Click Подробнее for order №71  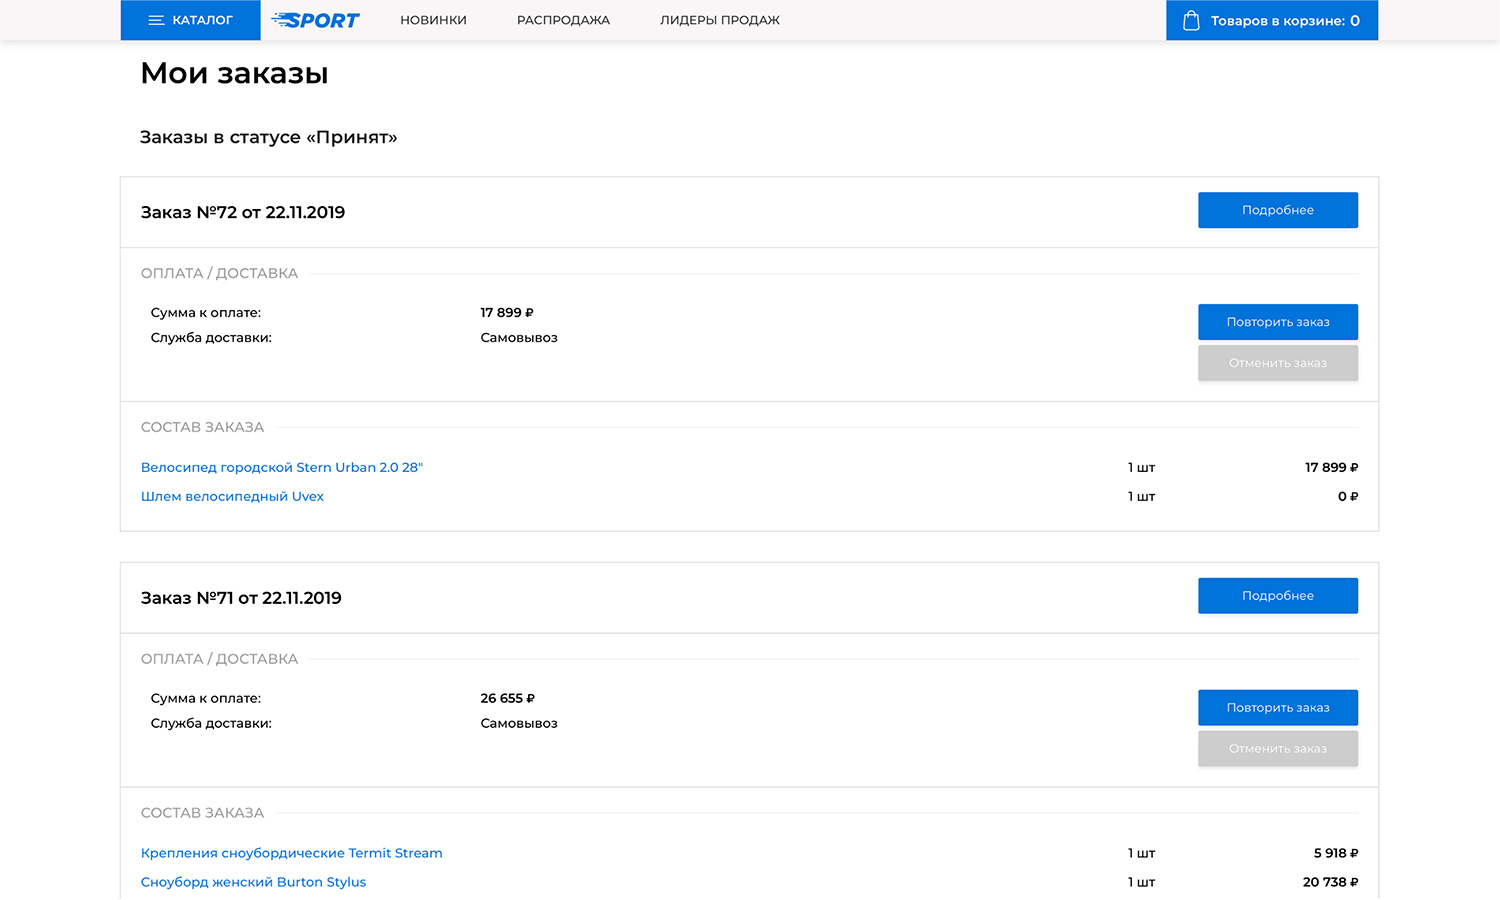pyautogui.click(x=1277, y=596)
